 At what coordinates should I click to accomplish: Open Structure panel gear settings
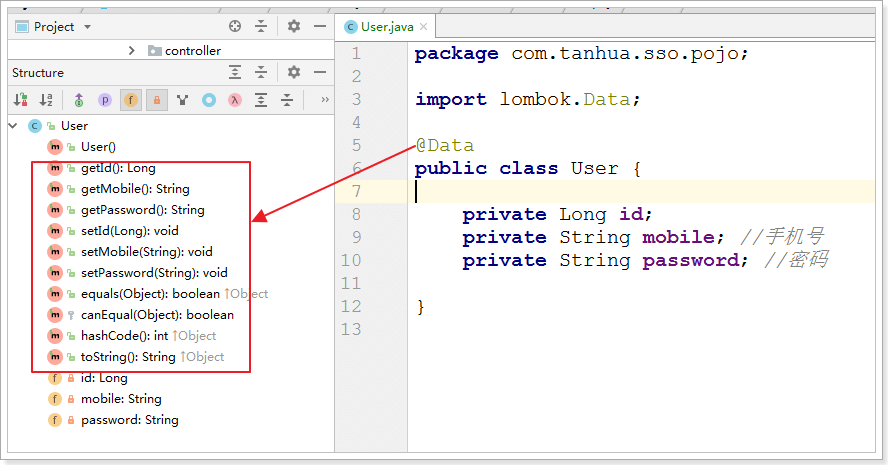pyautogui.click(x=293, y=72)
